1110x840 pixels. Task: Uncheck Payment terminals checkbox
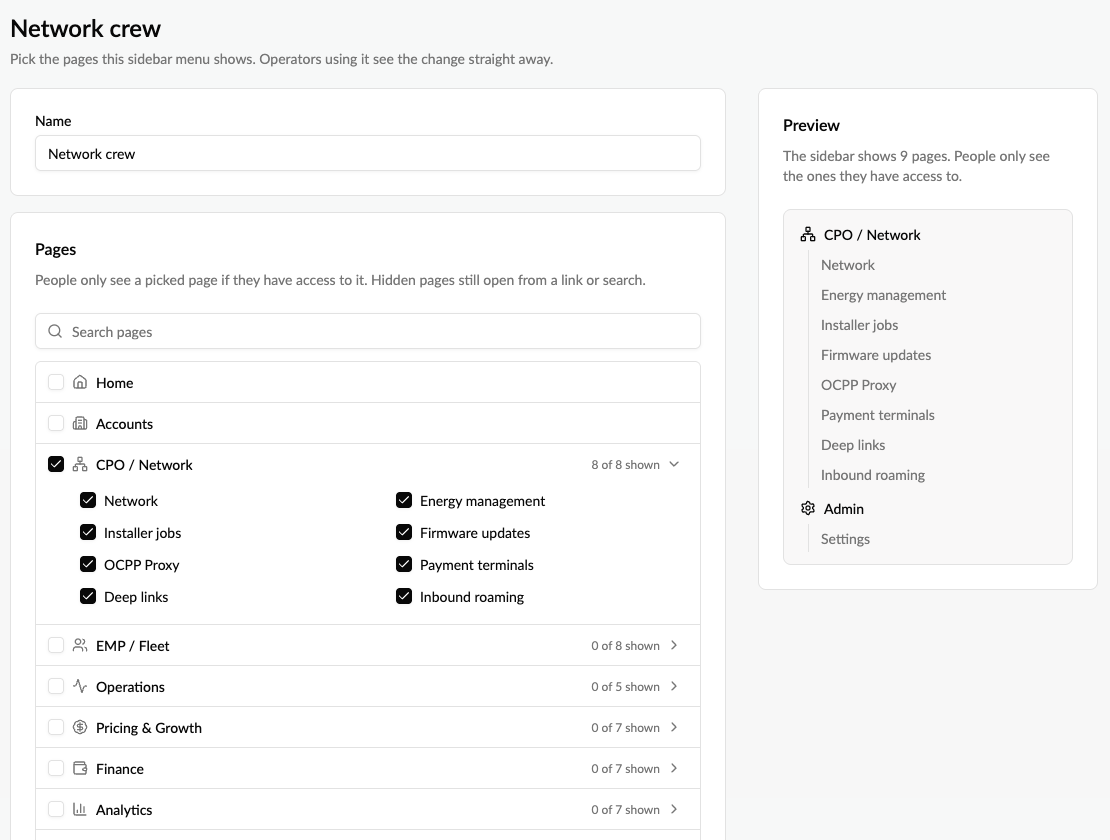[x=404, y=564]
